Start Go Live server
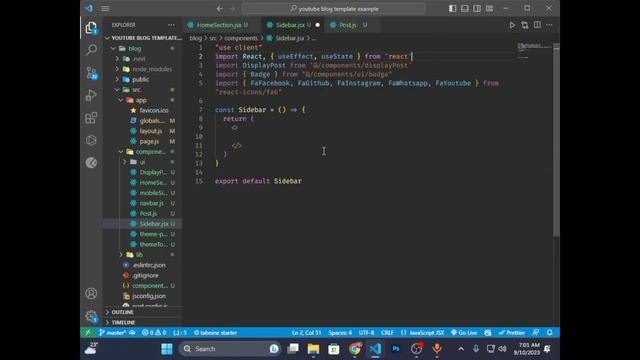The image size is (640, 360). [464, 333]
